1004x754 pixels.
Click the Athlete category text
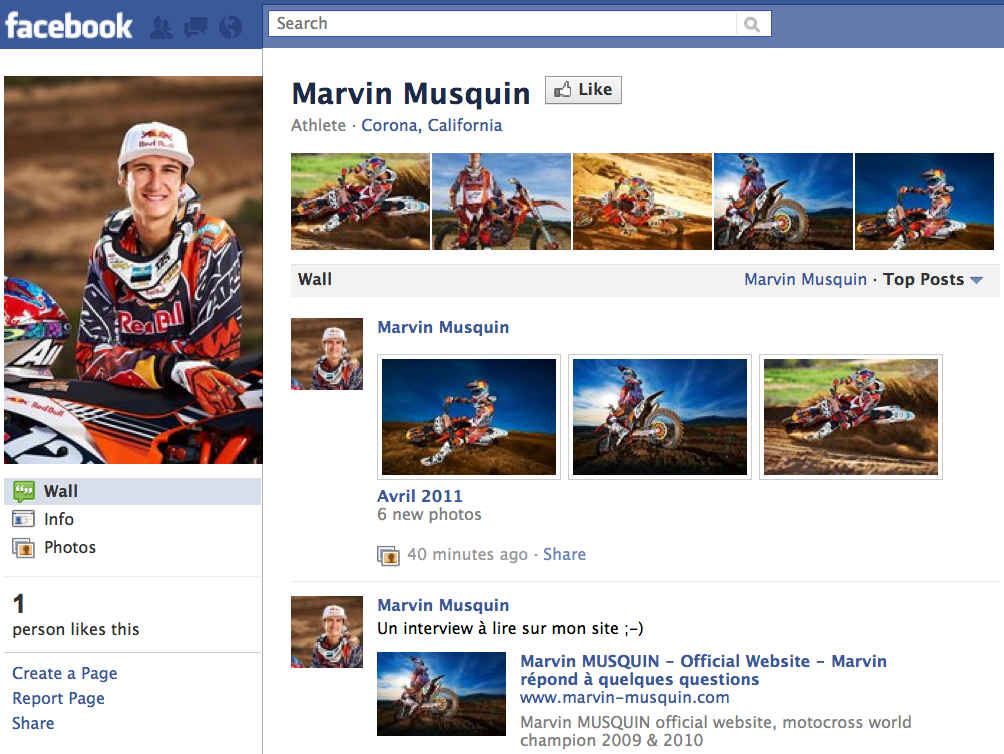318,125
